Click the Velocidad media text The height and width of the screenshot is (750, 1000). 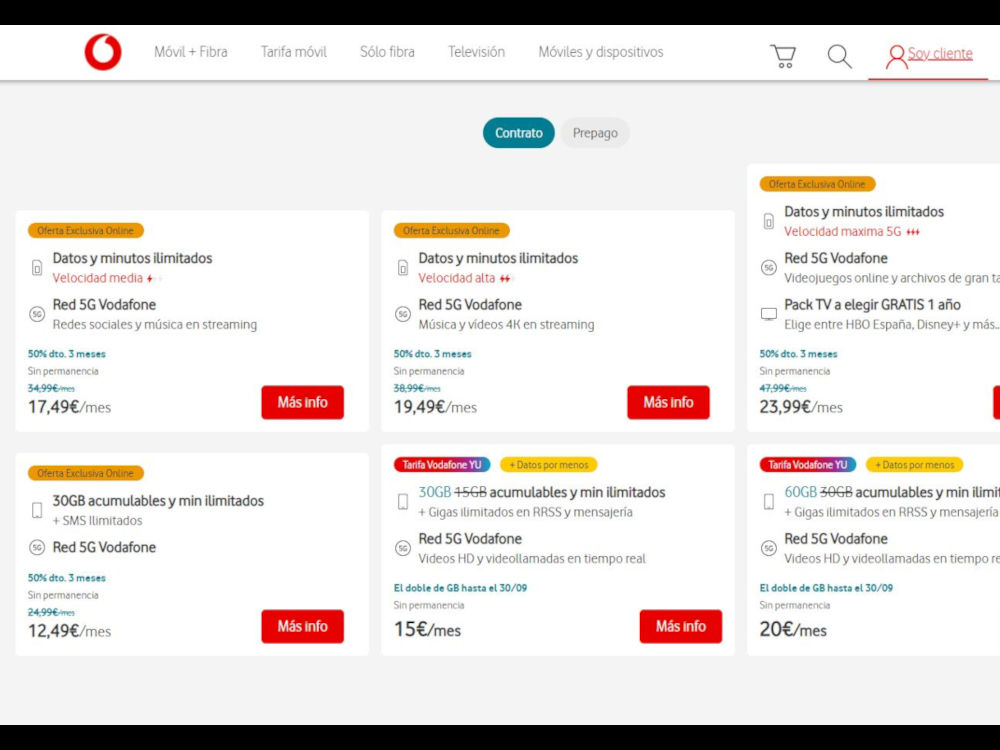point(98,278)
